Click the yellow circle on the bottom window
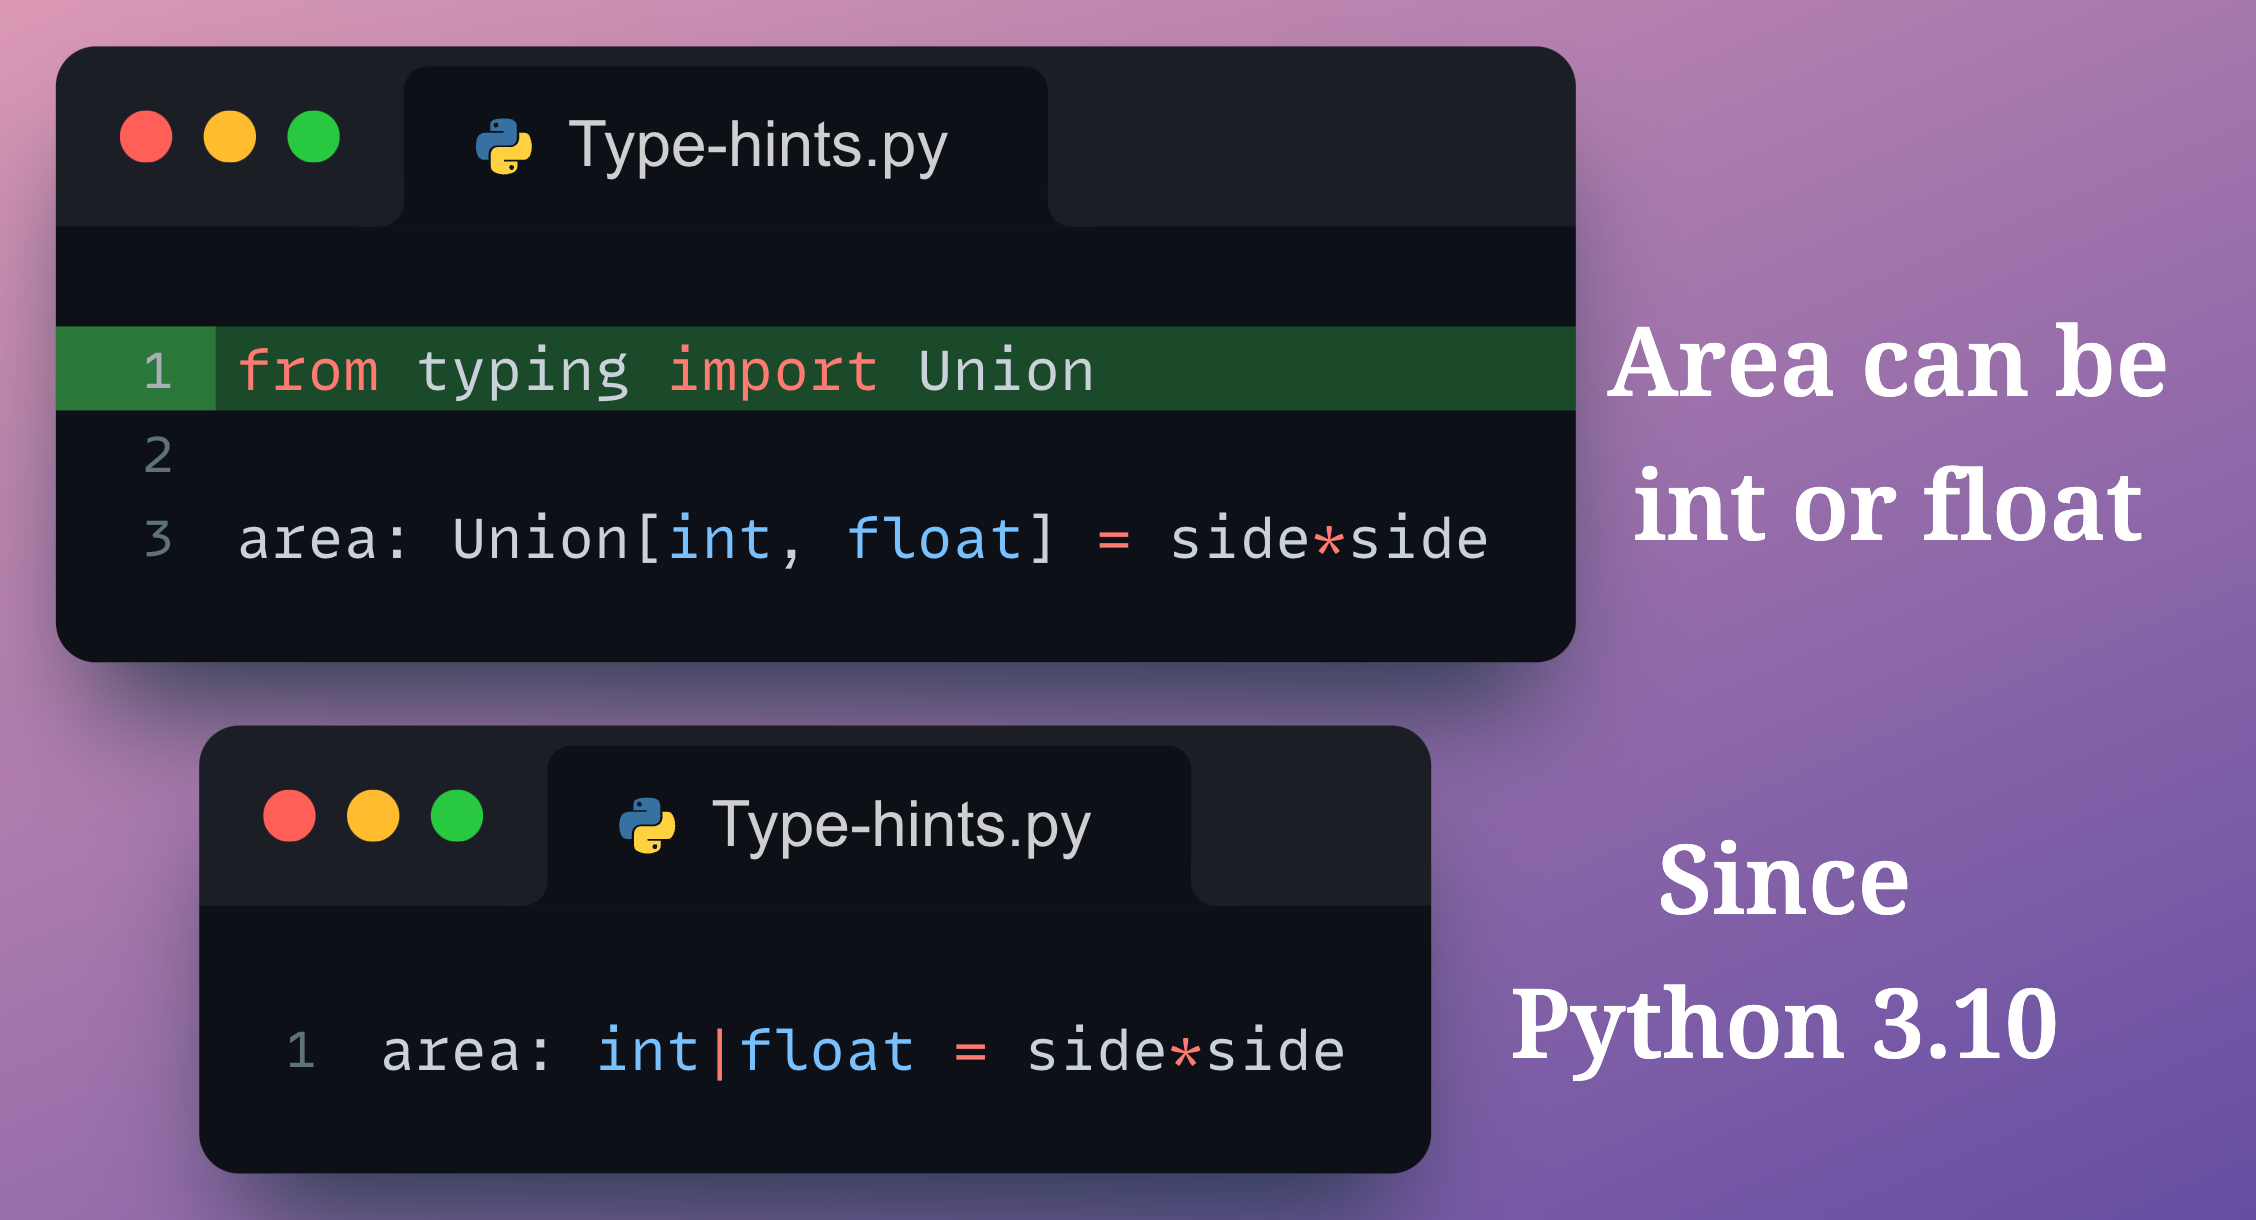 point(373,816)
